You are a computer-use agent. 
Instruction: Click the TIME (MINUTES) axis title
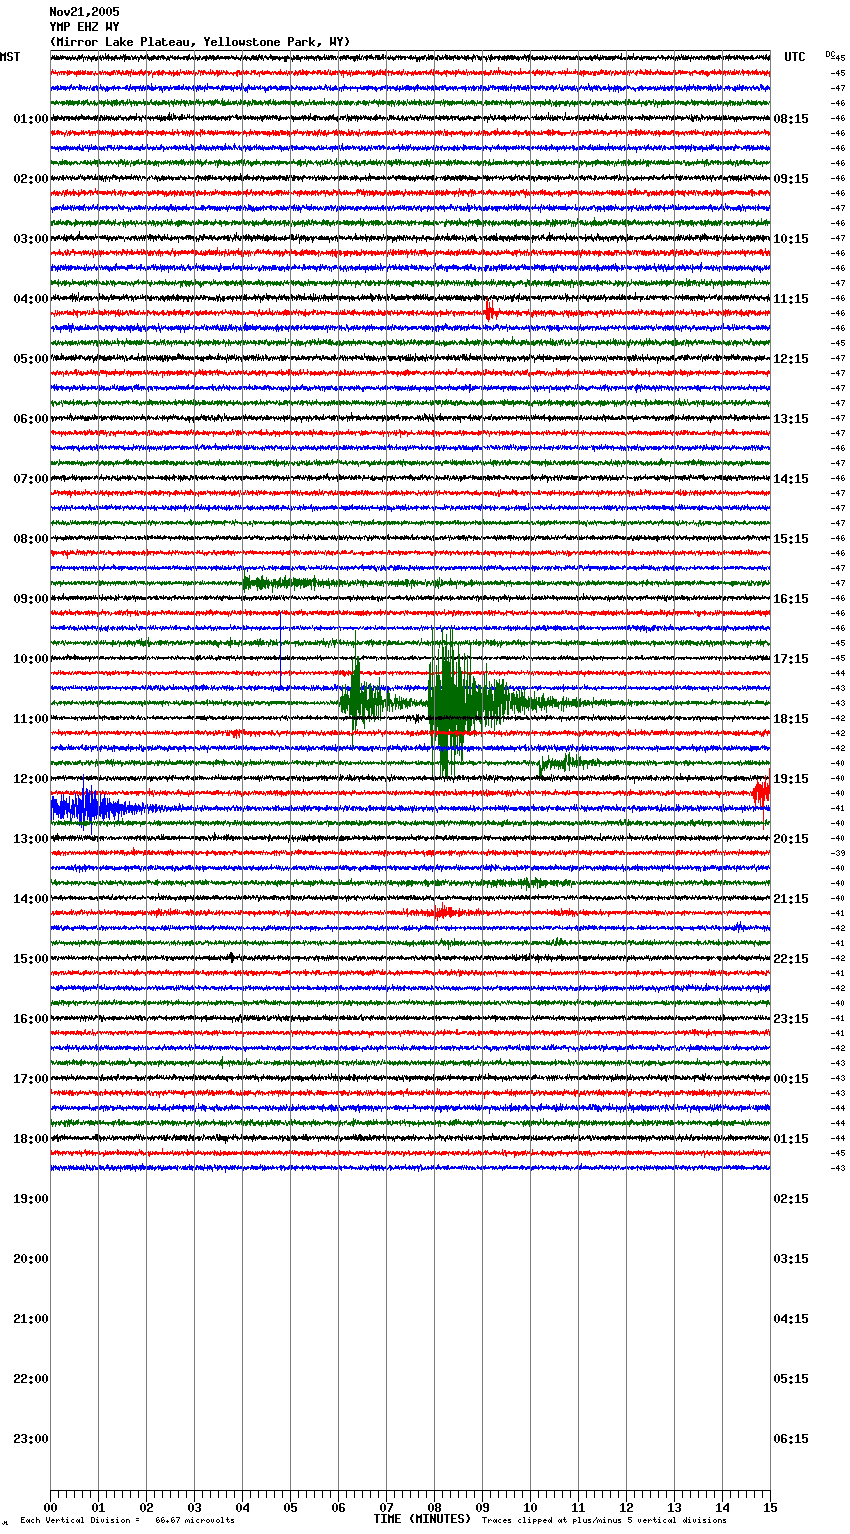click(422, 1519)
